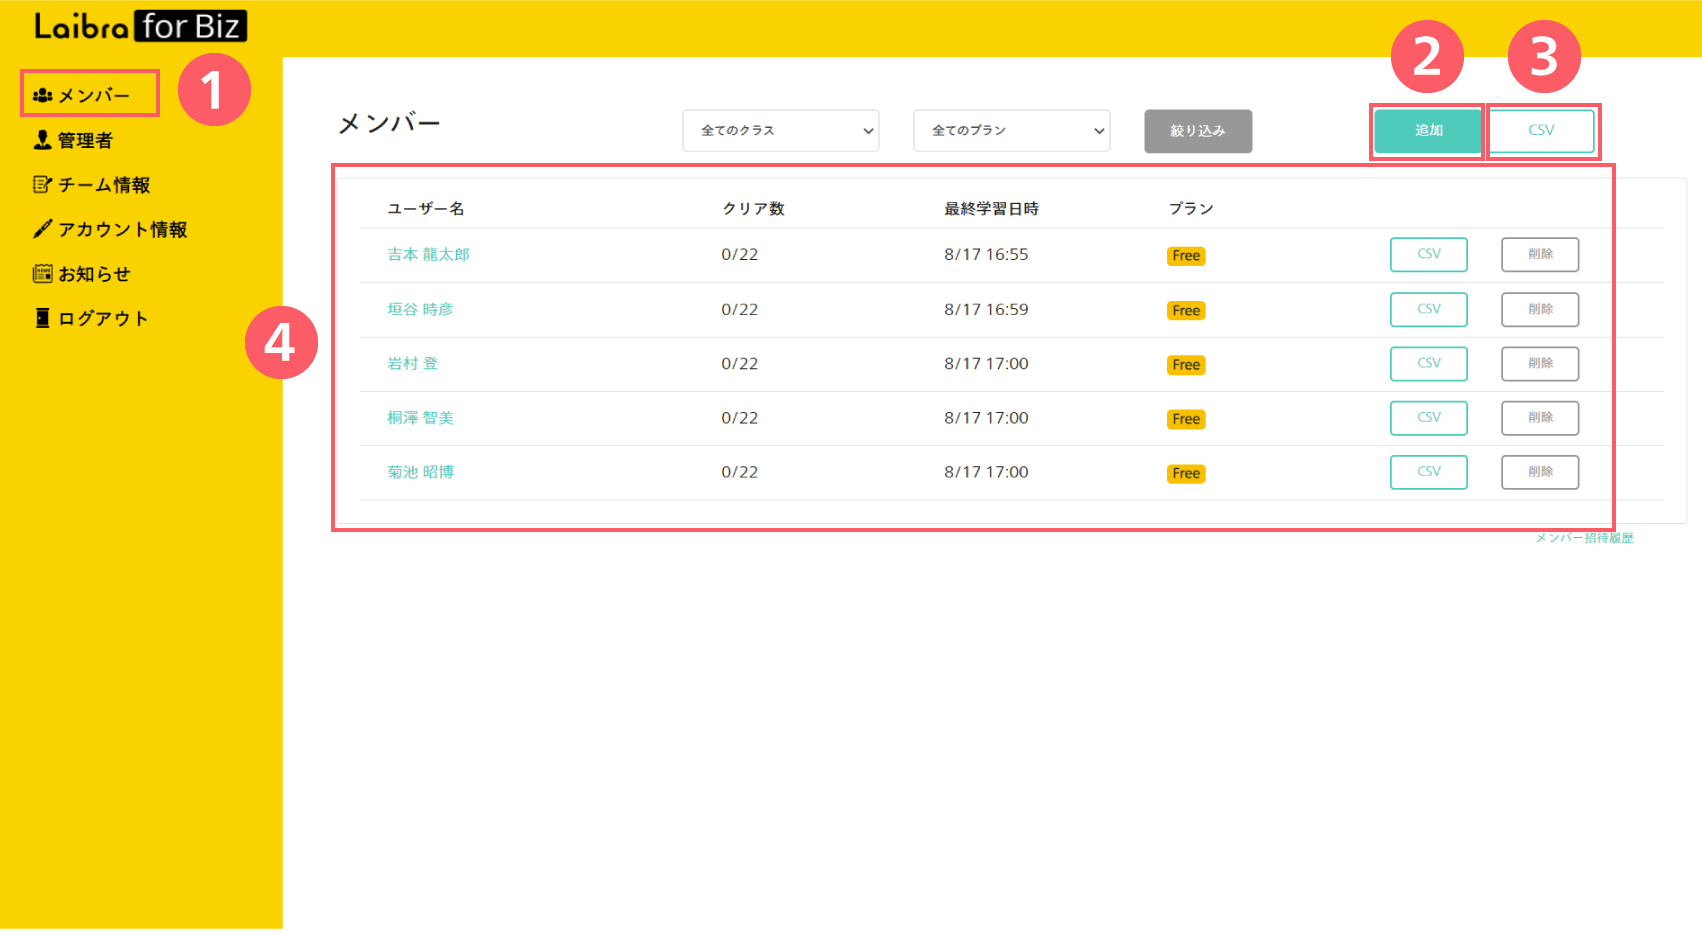
Task: Open the 全てのプラン plan dropdown
Action: tap(1011, 131)
